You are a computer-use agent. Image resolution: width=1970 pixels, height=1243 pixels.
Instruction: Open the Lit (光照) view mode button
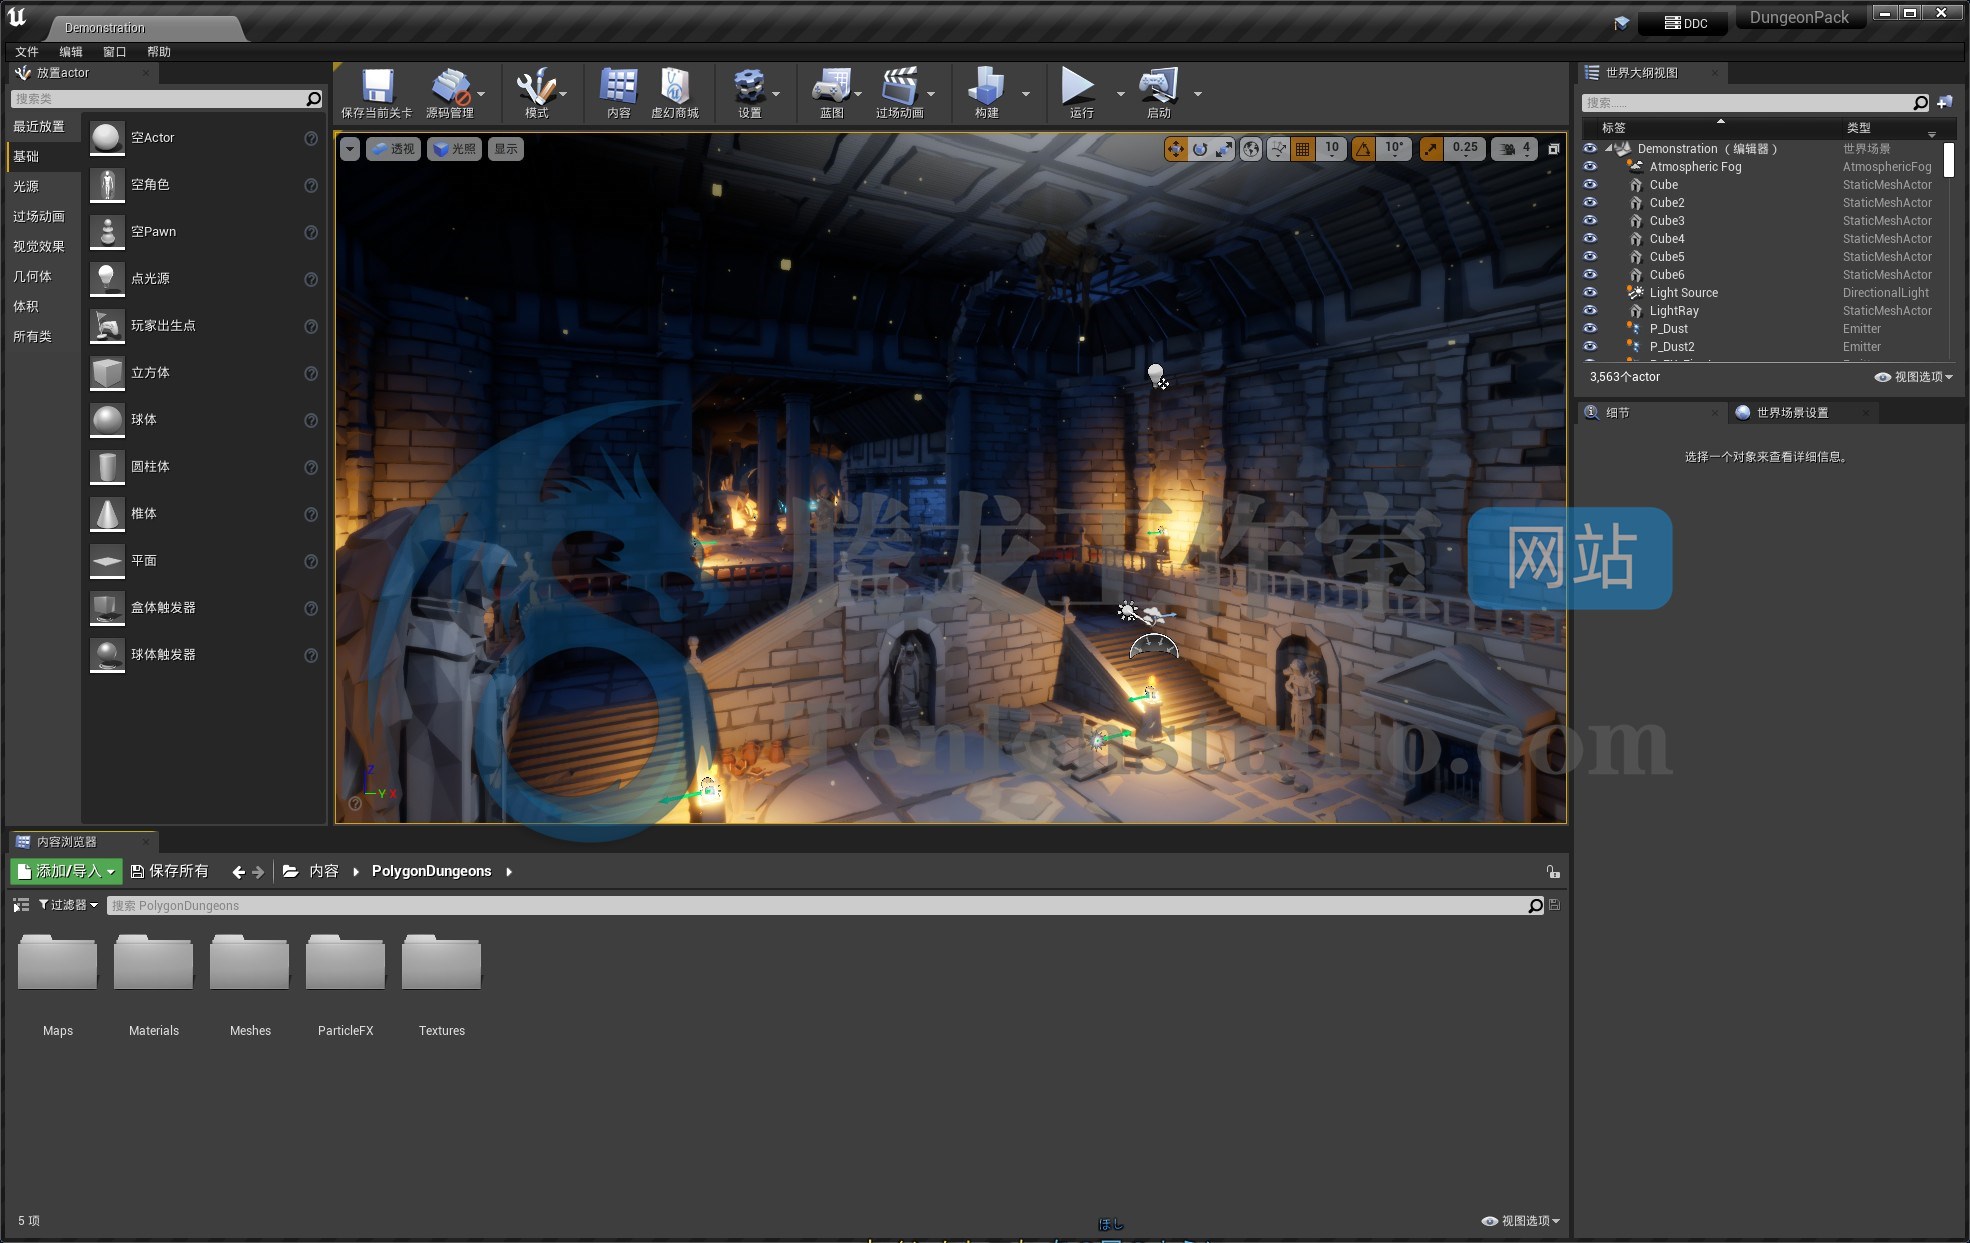454,149
